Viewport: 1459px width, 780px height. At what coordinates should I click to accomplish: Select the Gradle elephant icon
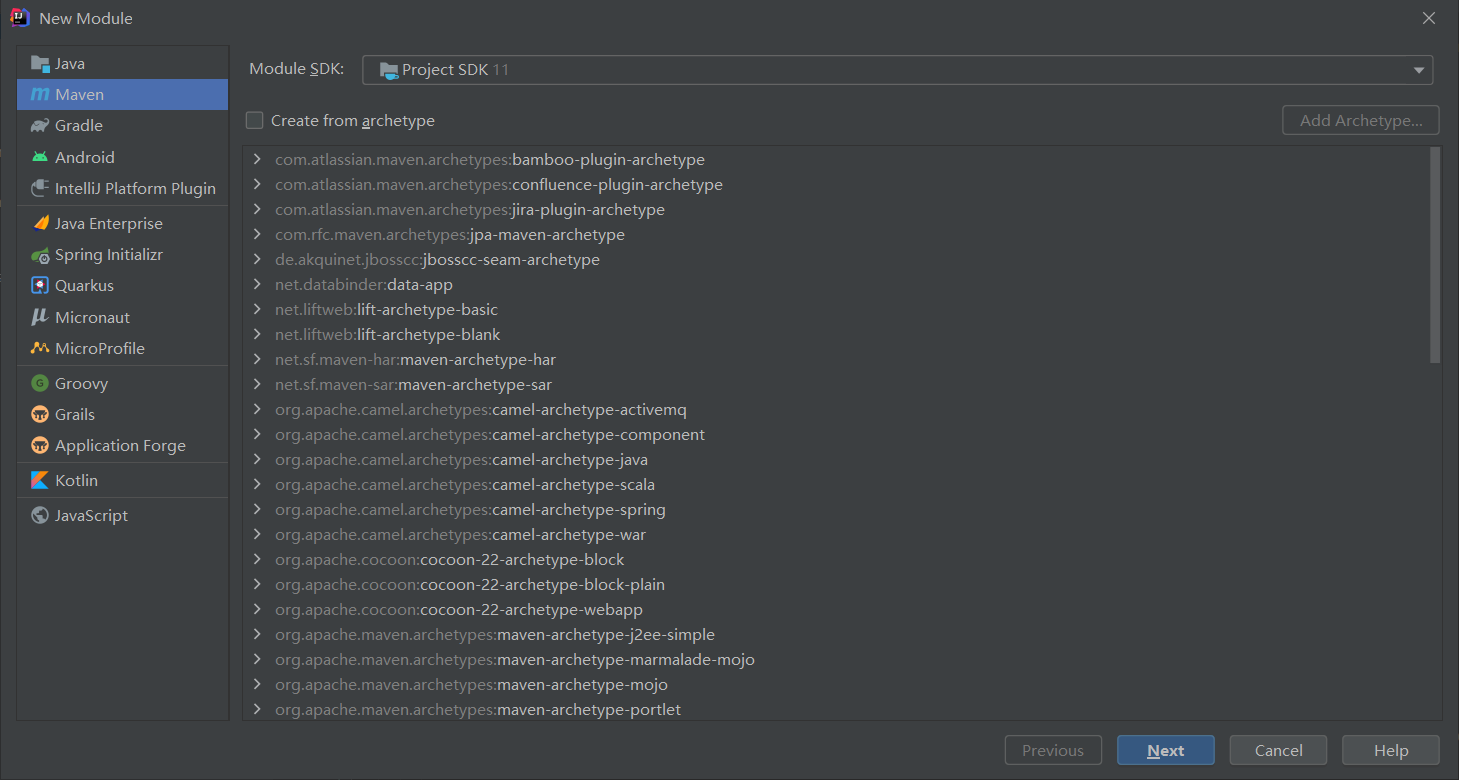[40, 126]
